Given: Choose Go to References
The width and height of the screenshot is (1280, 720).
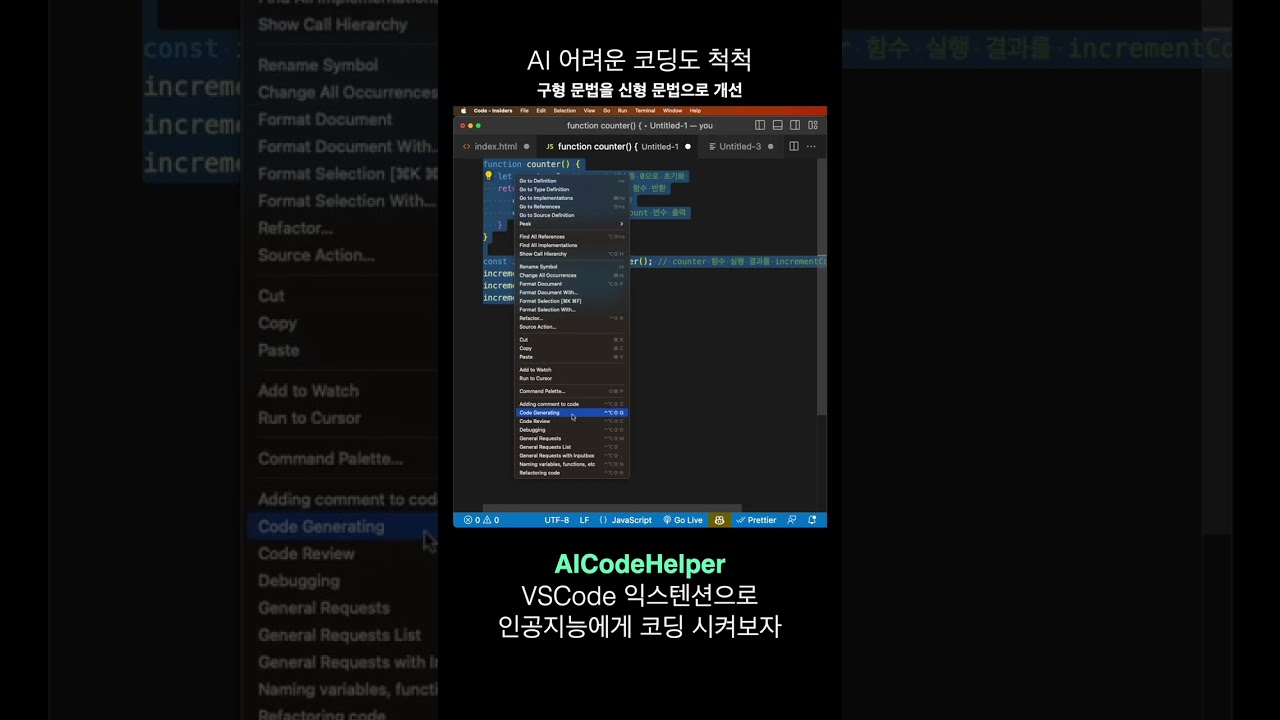Looking at the screenshot, I should 571,207.
